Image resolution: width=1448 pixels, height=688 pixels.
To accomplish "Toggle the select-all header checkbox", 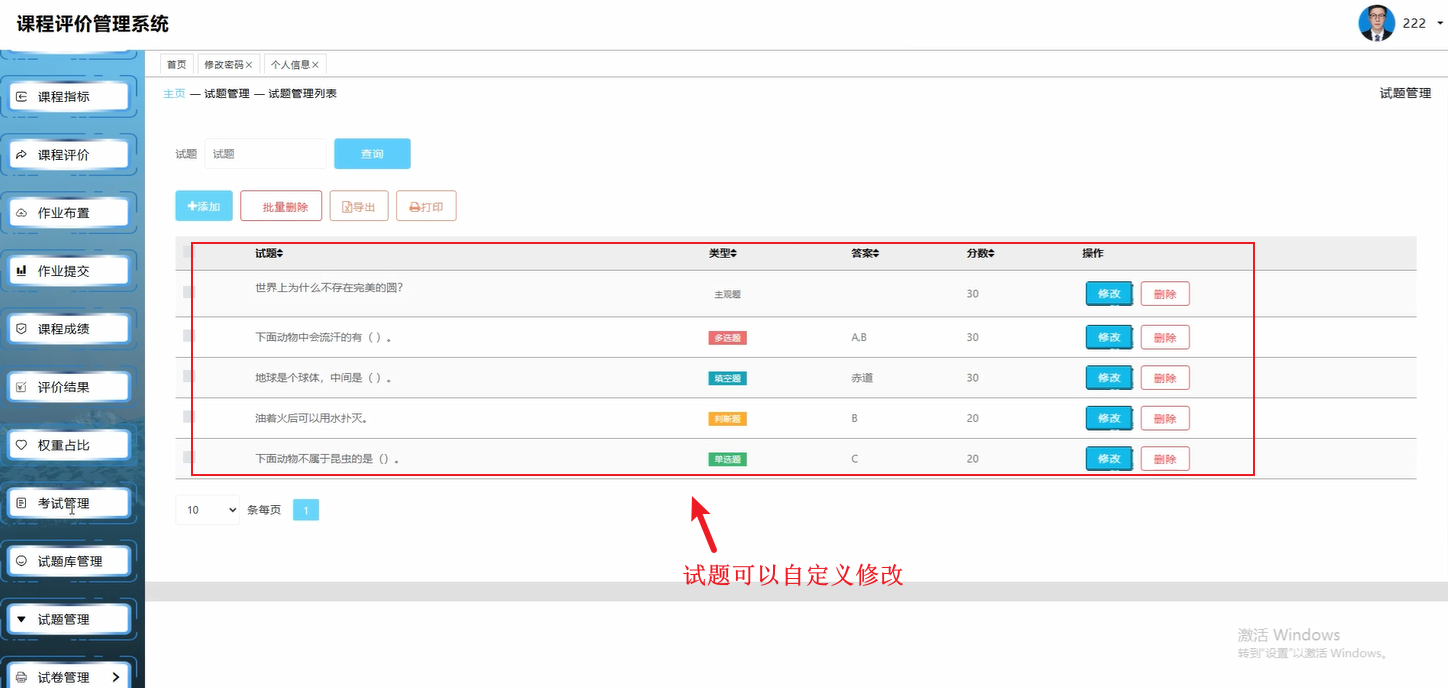I will pos(189,254).
